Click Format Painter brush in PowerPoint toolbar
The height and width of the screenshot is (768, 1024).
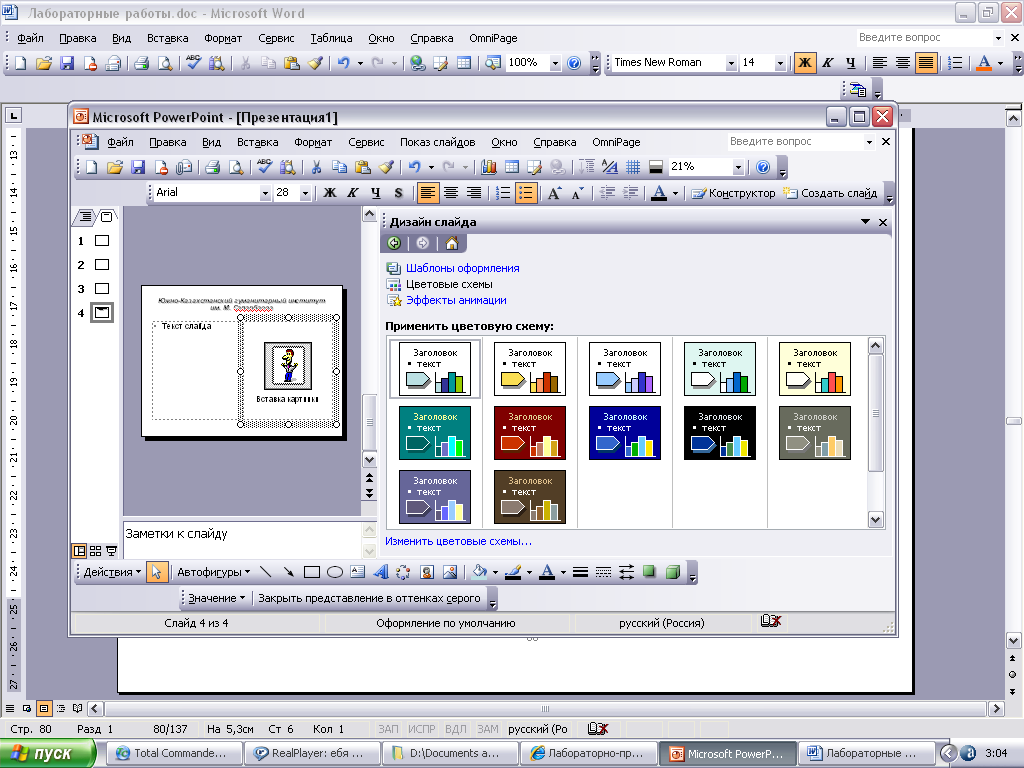point(386,167)
